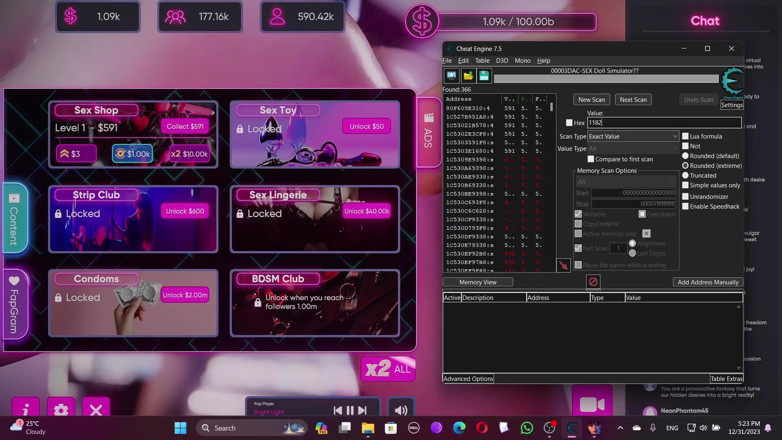Open the Content side tab
Image resolution: width=782 pixels, height=440 pixels.
pyautogui.click(x=14, y=219)
